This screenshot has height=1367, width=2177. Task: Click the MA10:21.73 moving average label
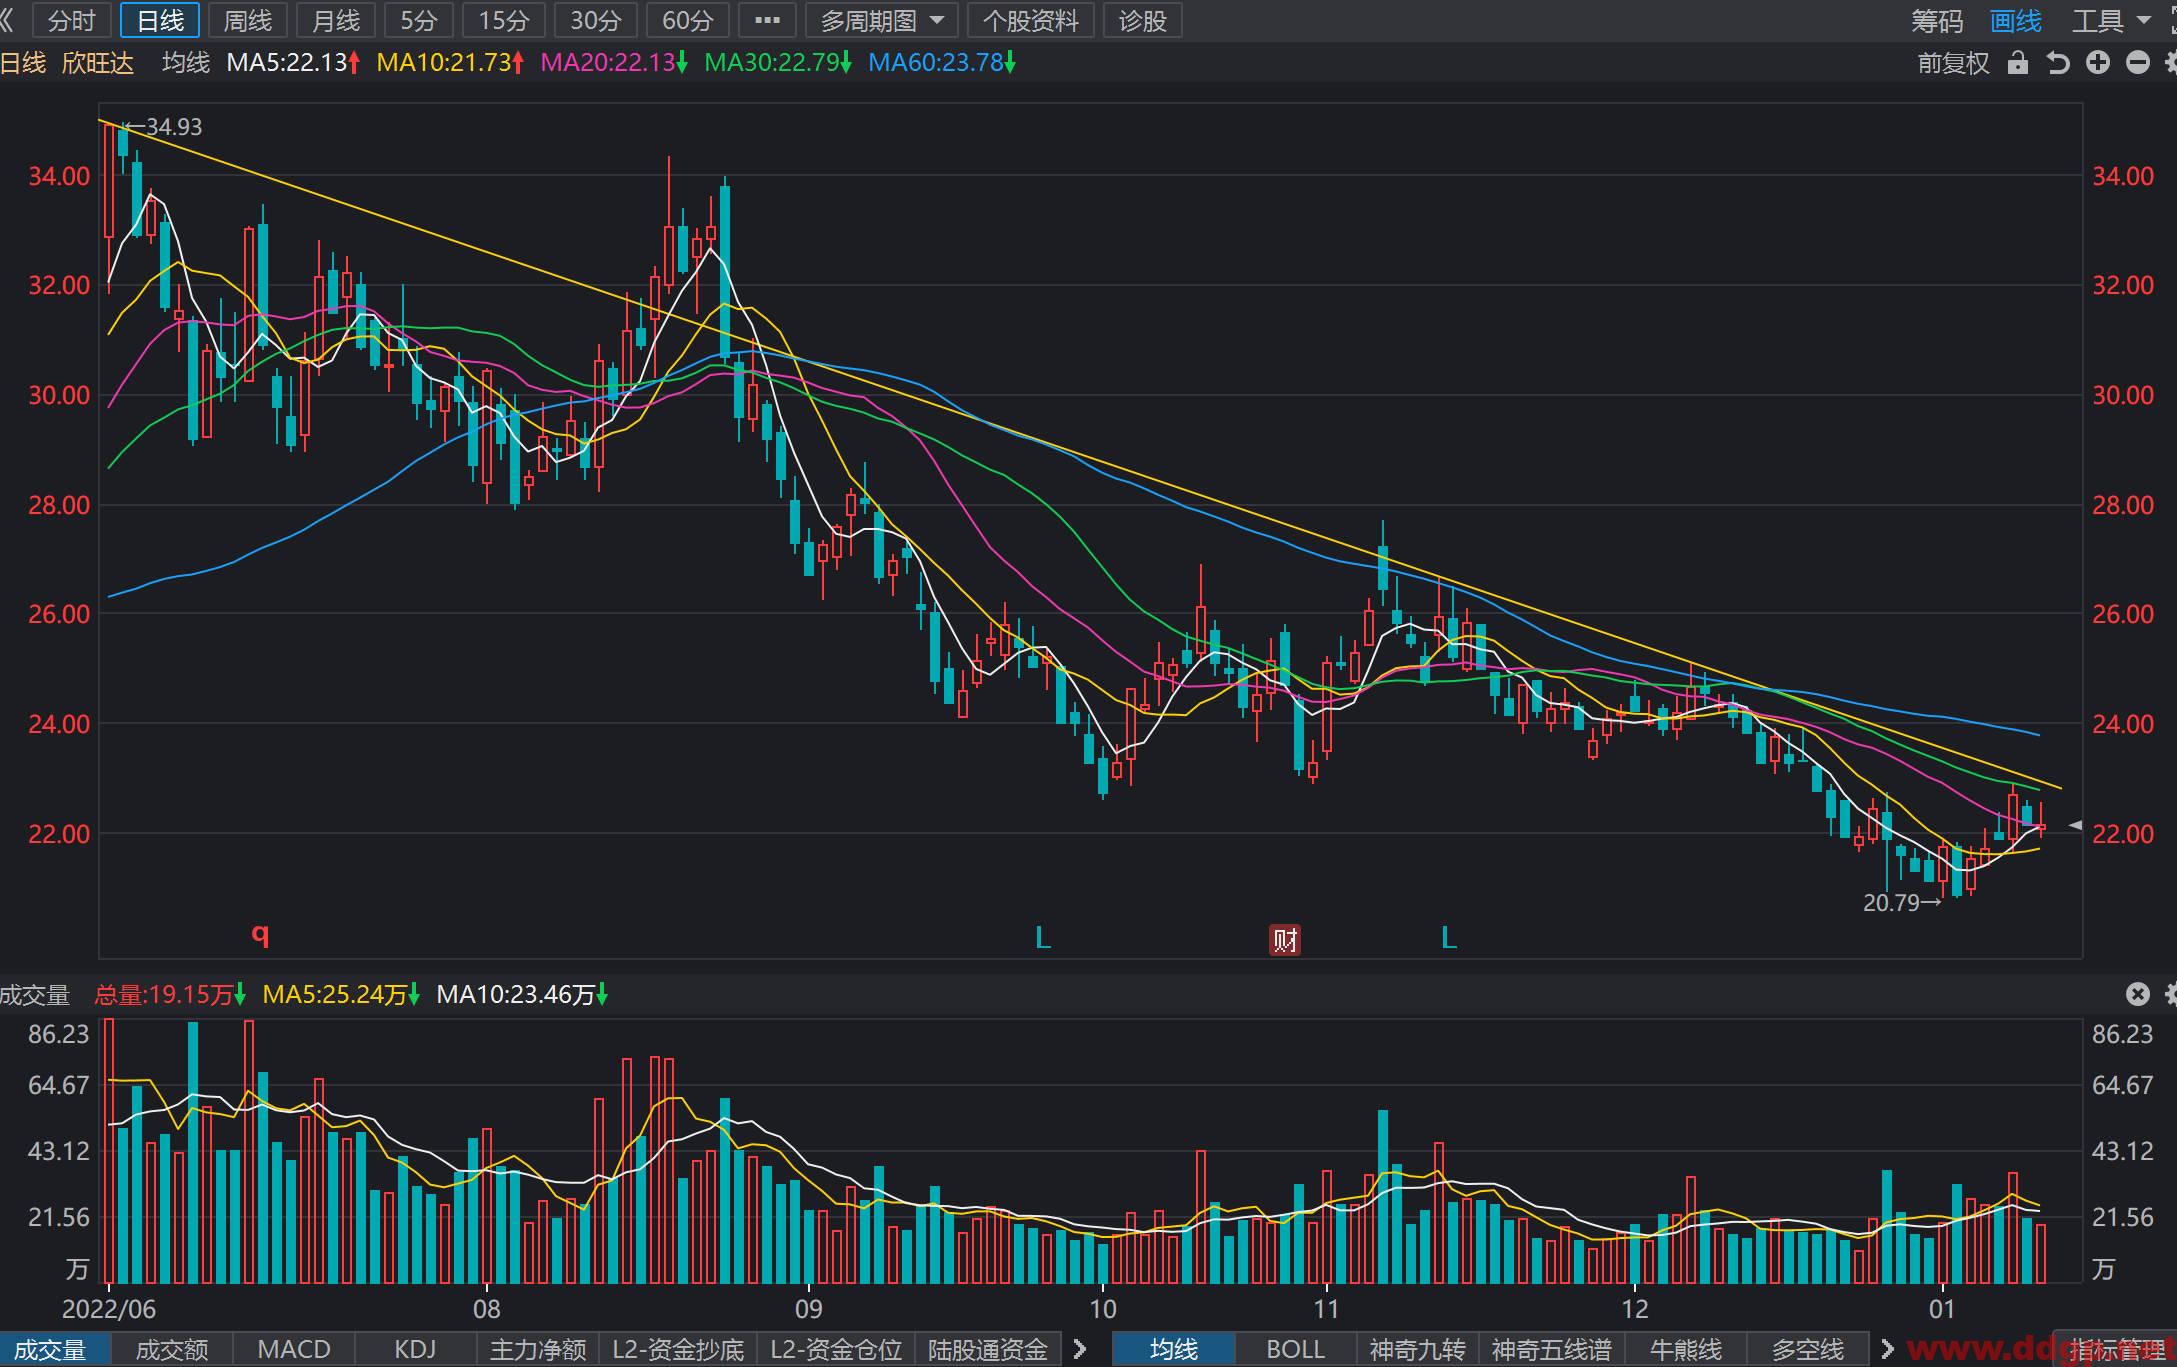(x=450, y=63)
